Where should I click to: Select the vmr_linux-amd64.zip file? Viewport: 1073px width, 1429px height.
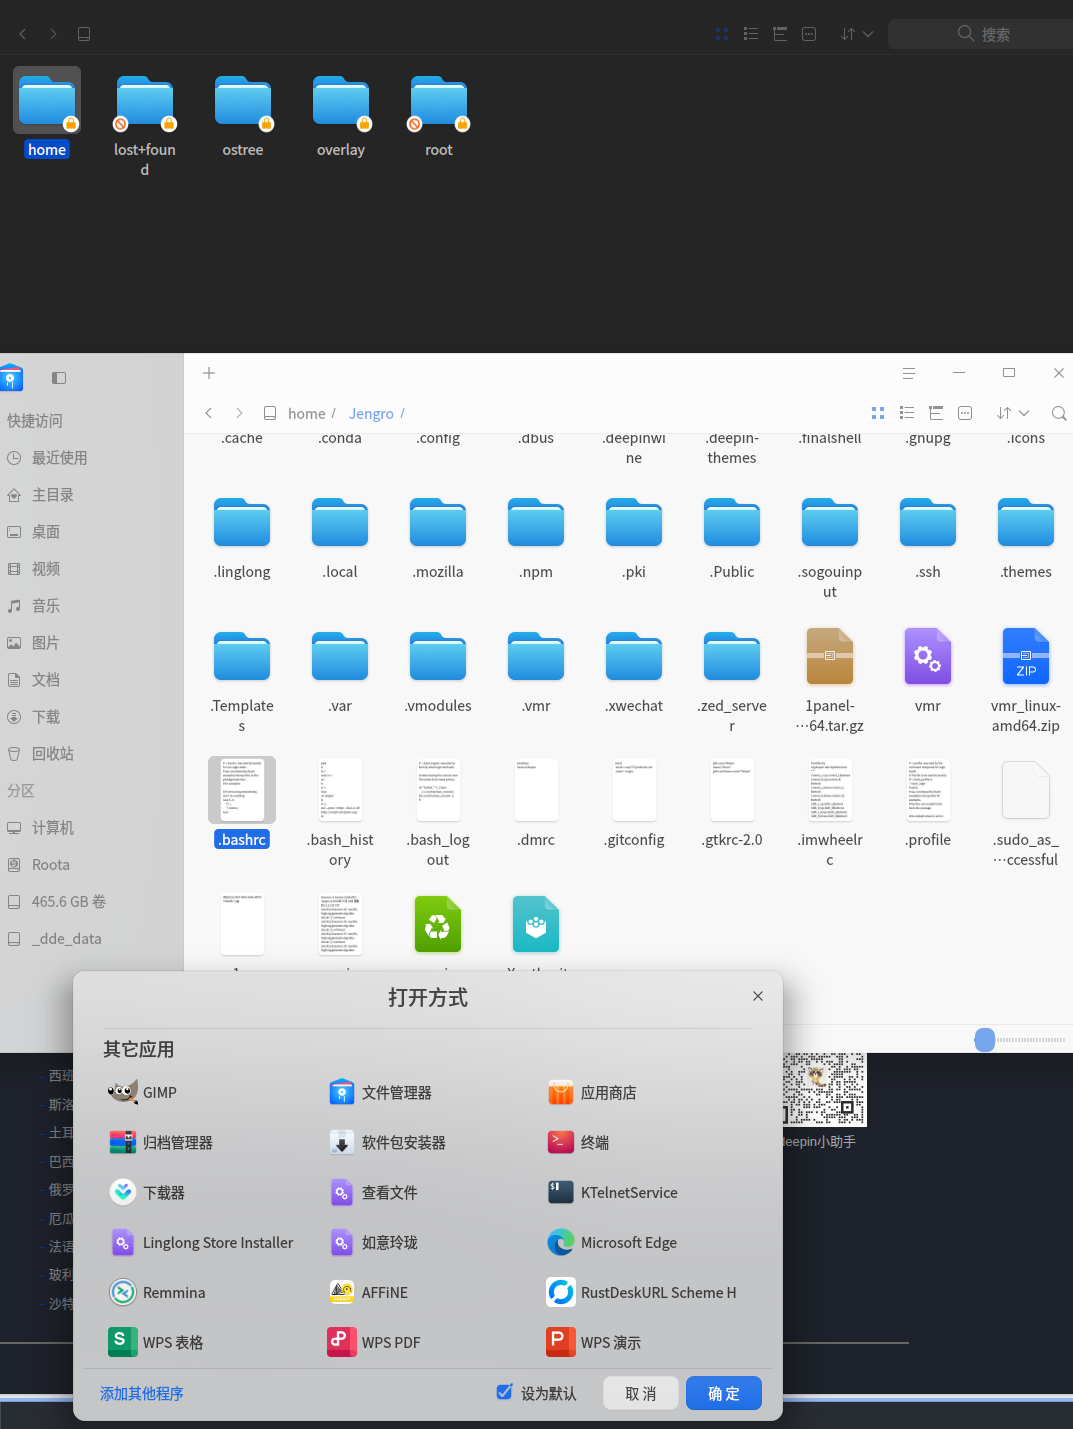[1026, 681]
